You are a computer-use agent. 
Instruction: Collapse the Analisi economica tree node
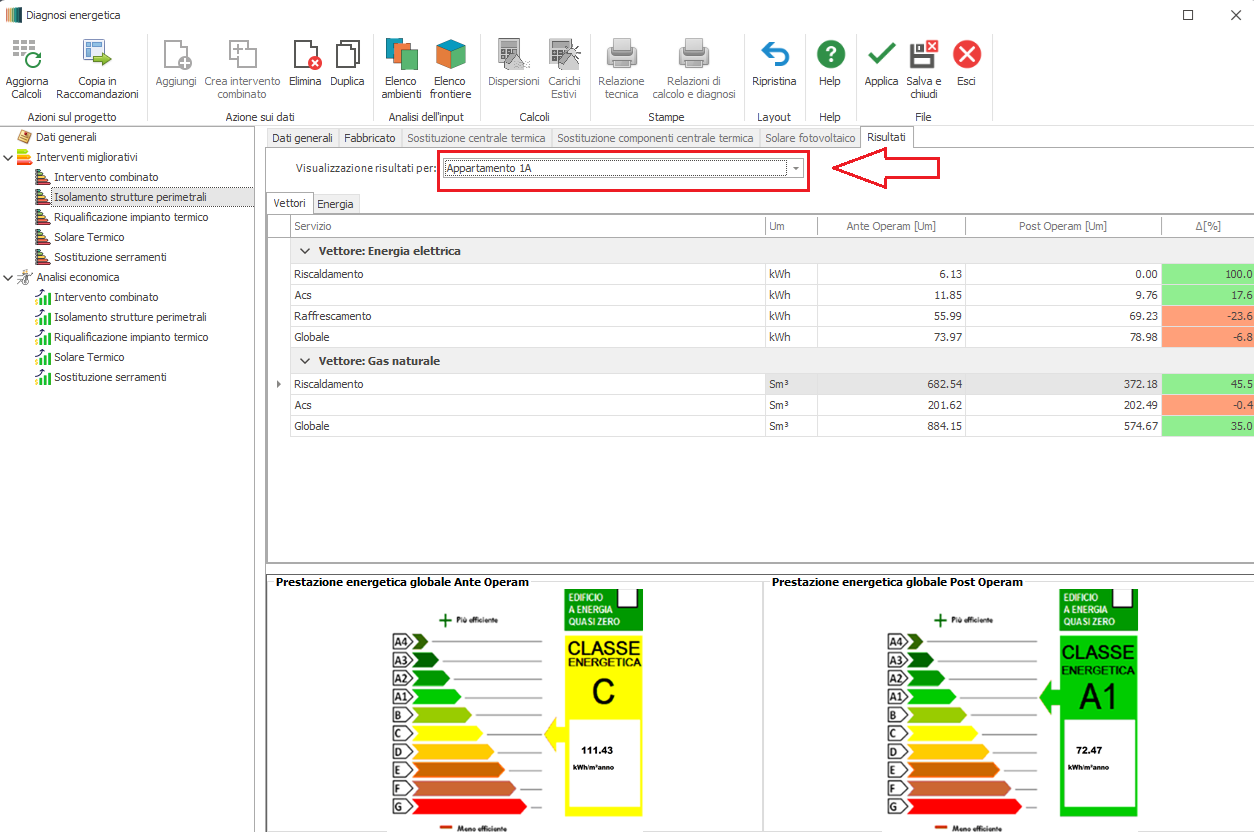coord(9,277)
